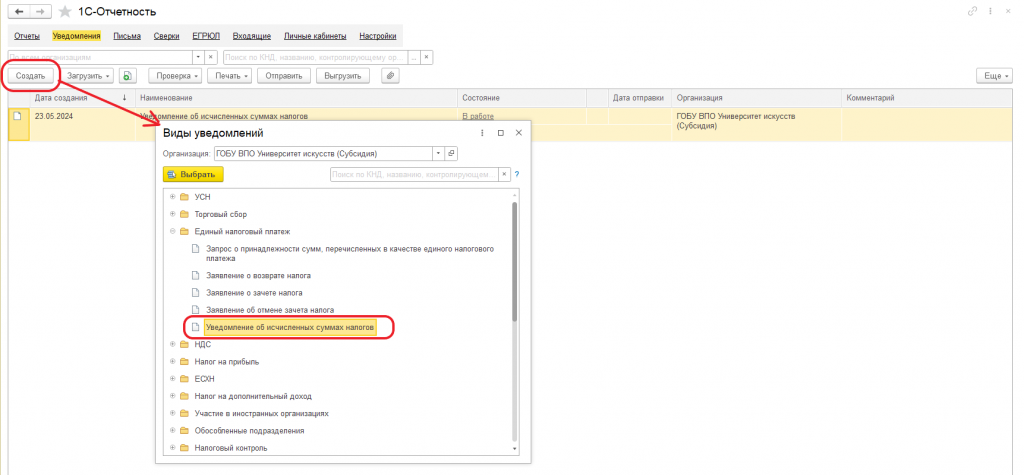The height and width of the screenshot is (475, 1024).
Task: Click the Организация column header
Action: click(757, 98)
